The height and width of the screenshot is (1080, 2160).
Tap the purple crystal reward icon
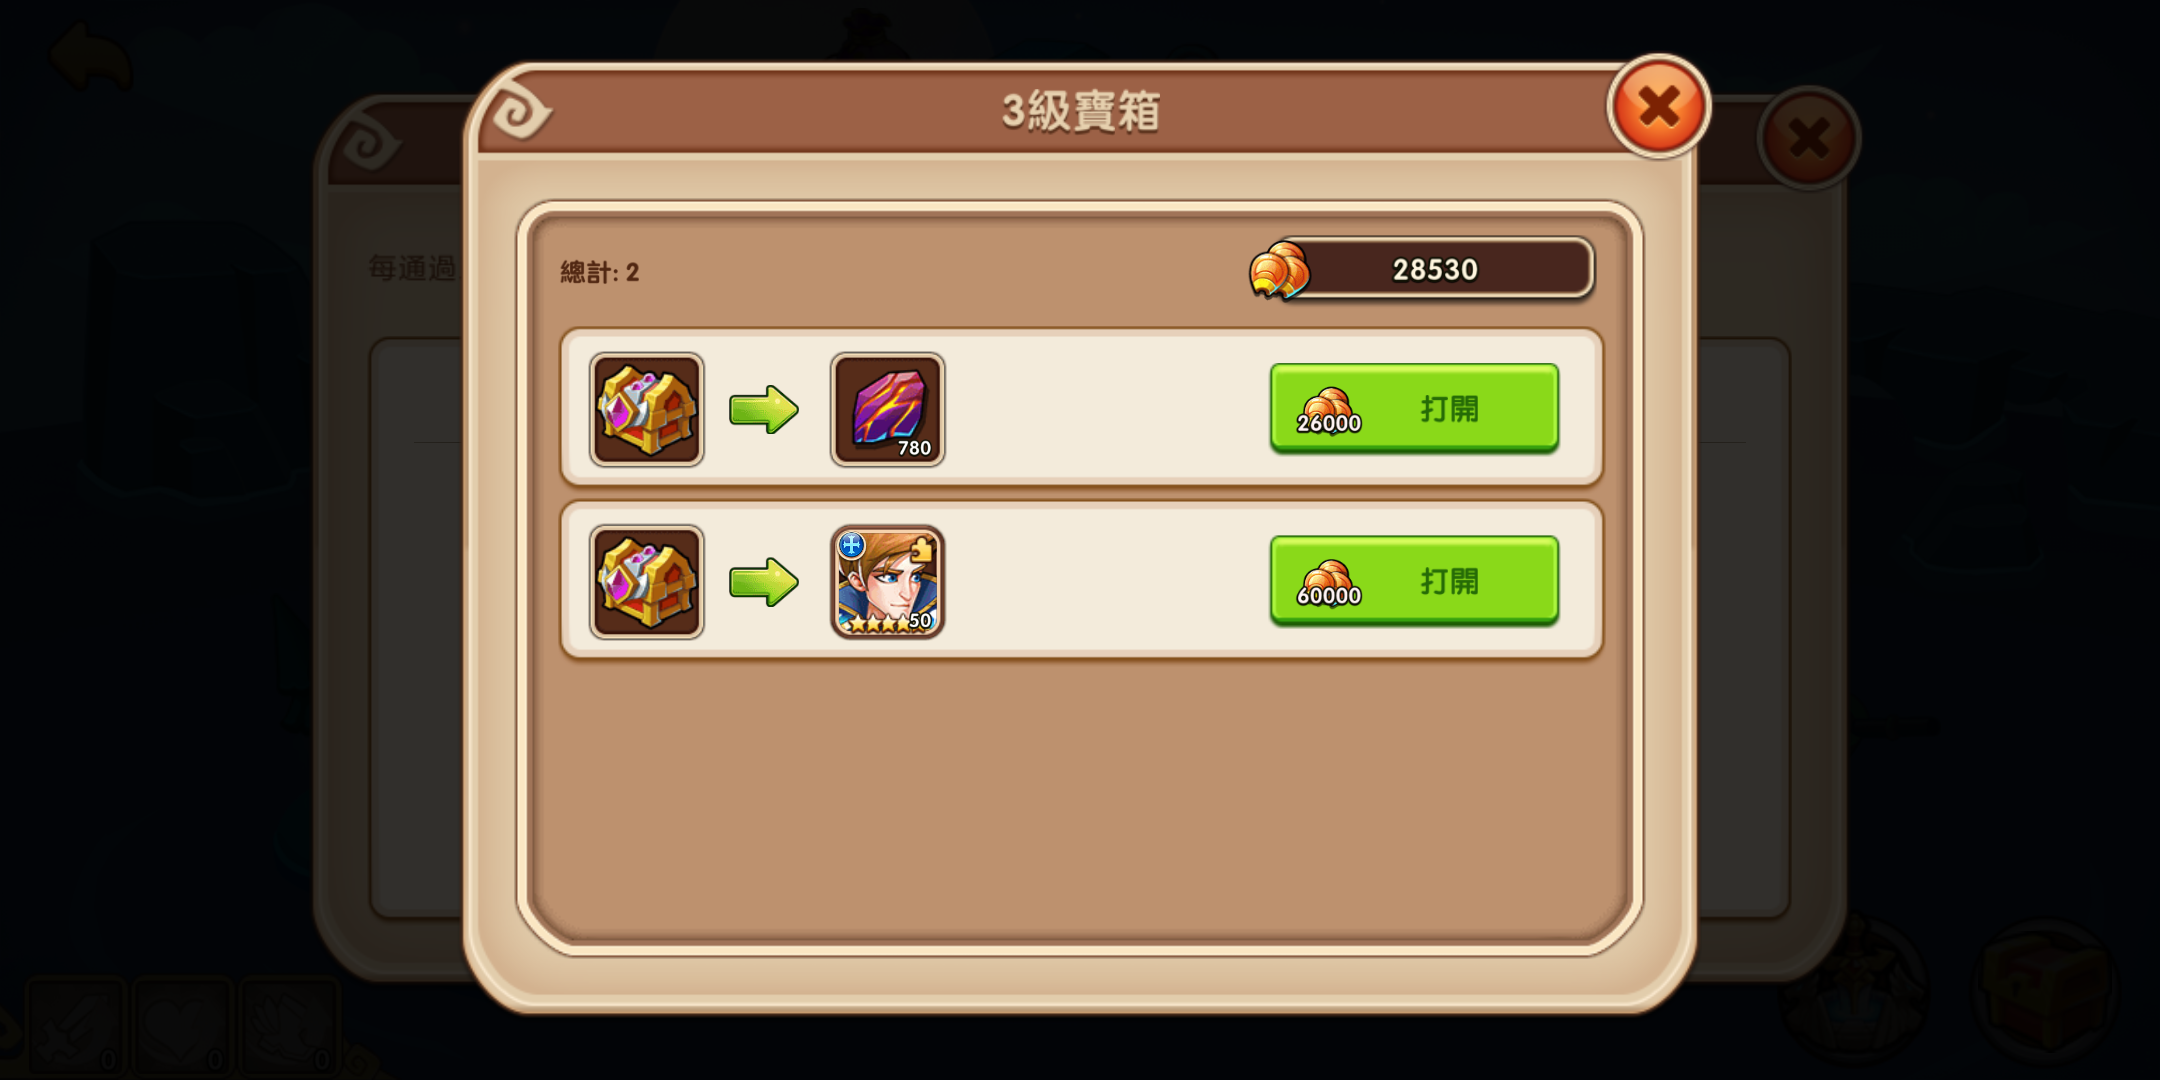(x=887, y=409)
